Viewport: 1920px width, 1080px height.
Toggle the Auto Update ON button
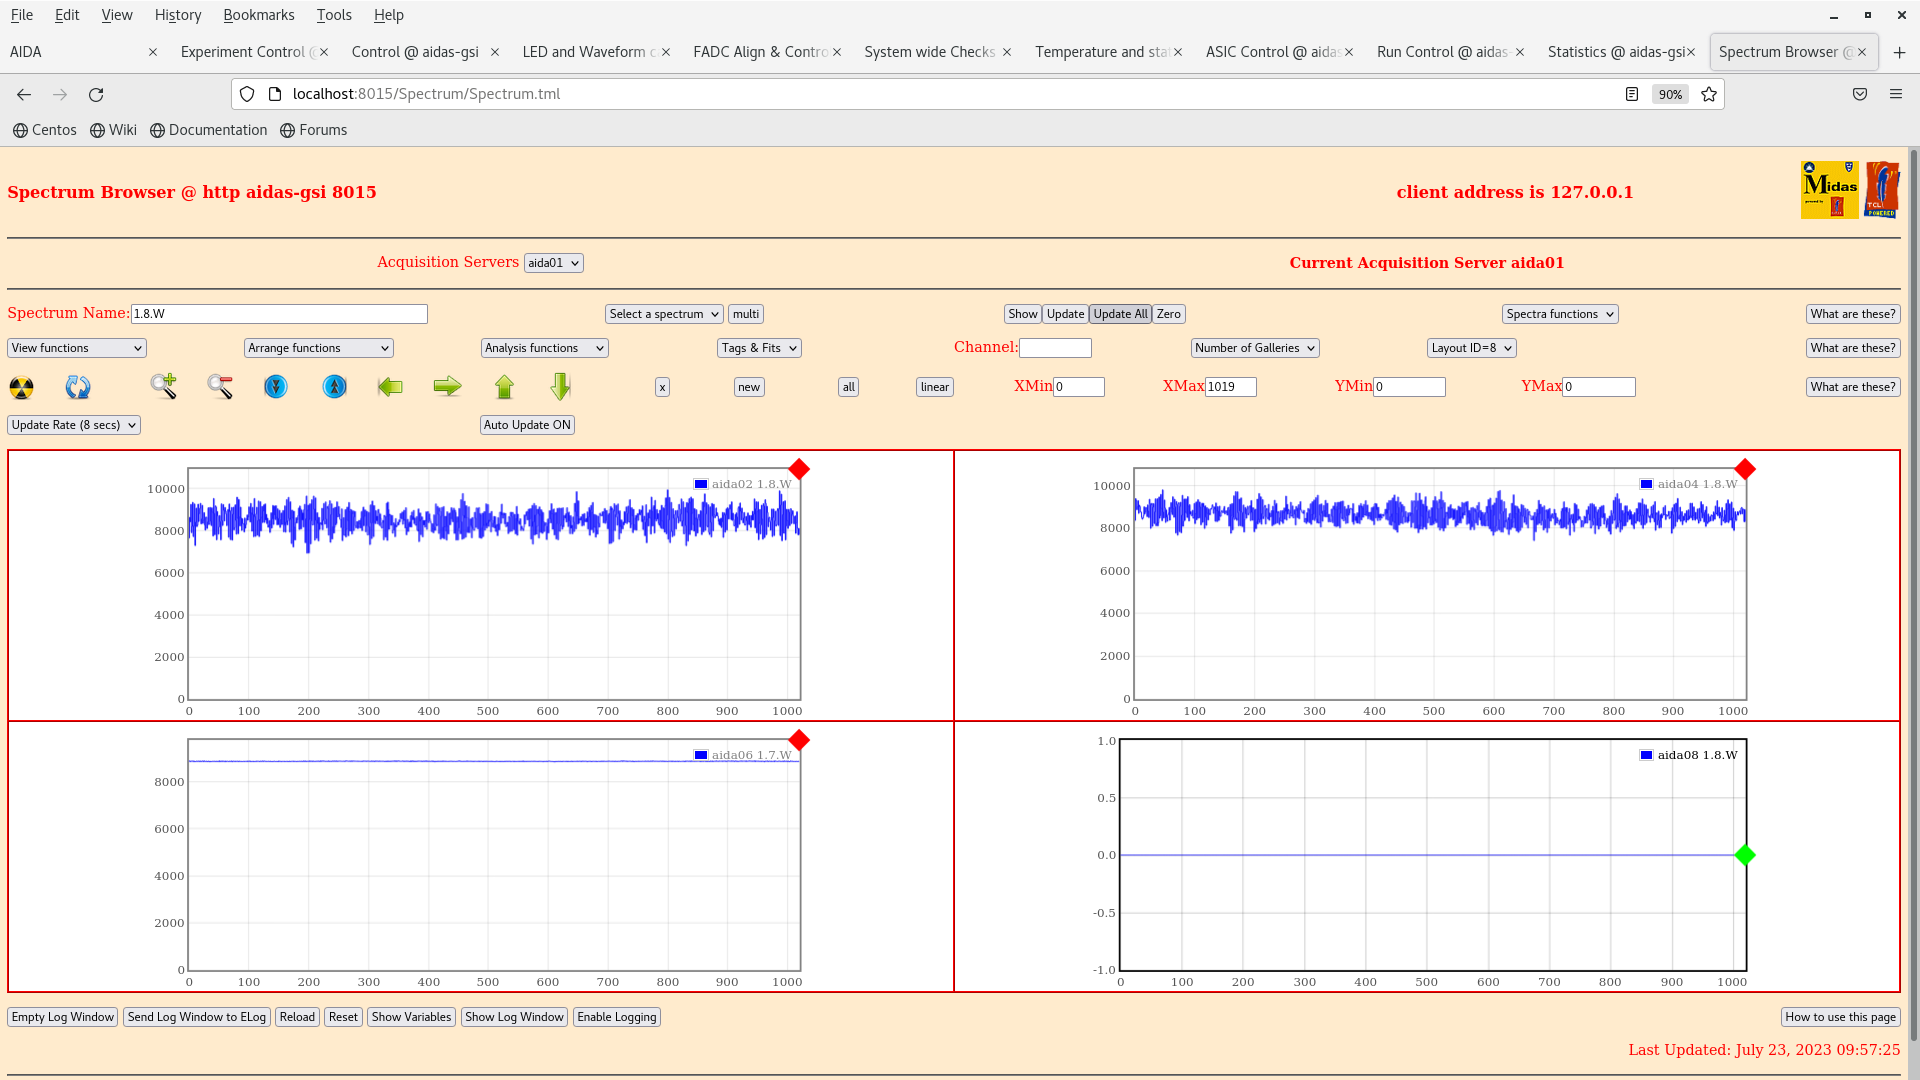coord(527,425)
